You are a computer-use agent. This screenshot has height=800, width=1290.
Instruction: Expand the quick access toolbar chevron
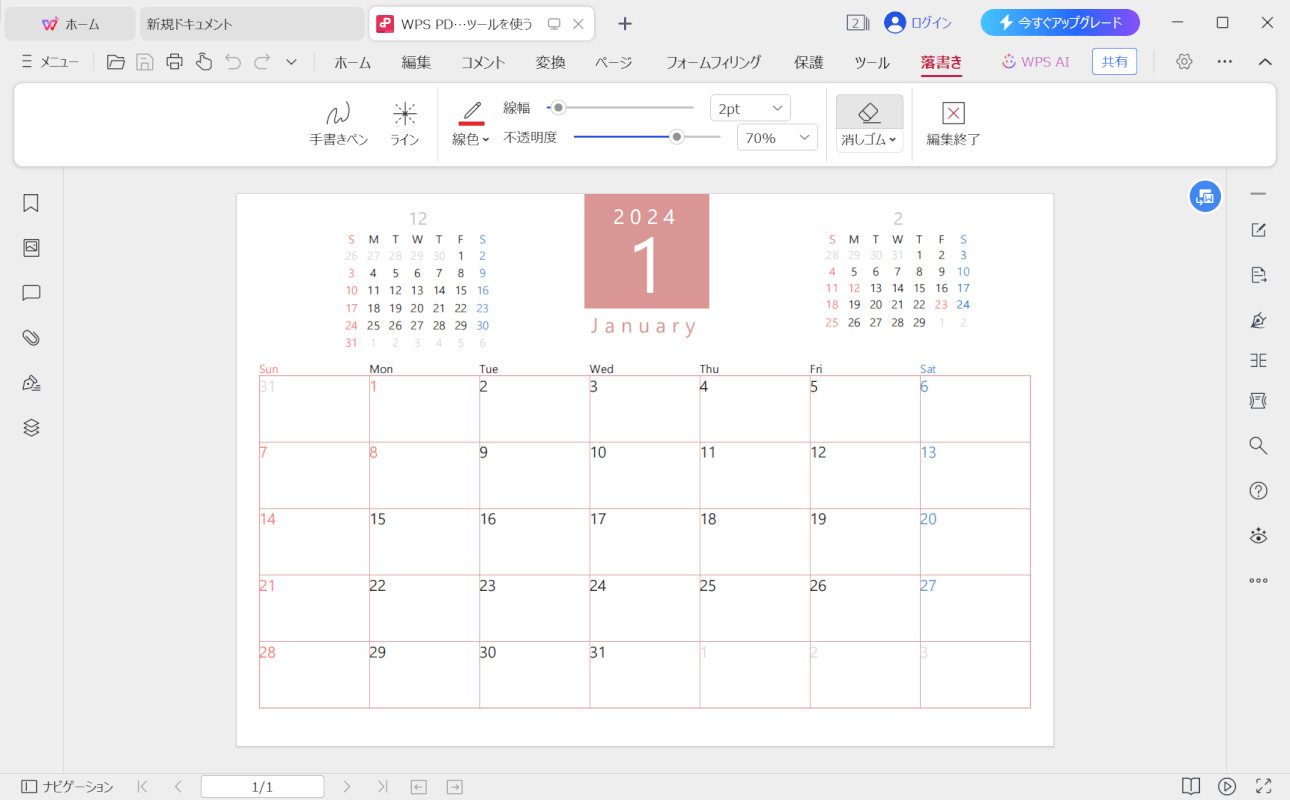291,62
